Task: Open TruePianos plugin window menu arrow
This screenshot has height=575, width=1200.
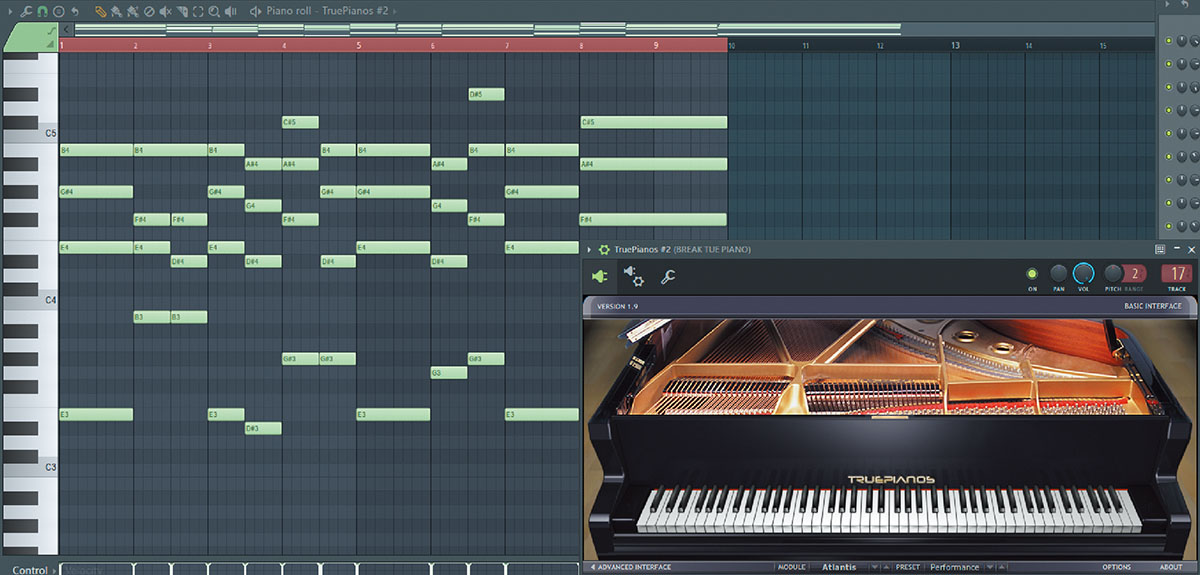Action: click(589, 249)
